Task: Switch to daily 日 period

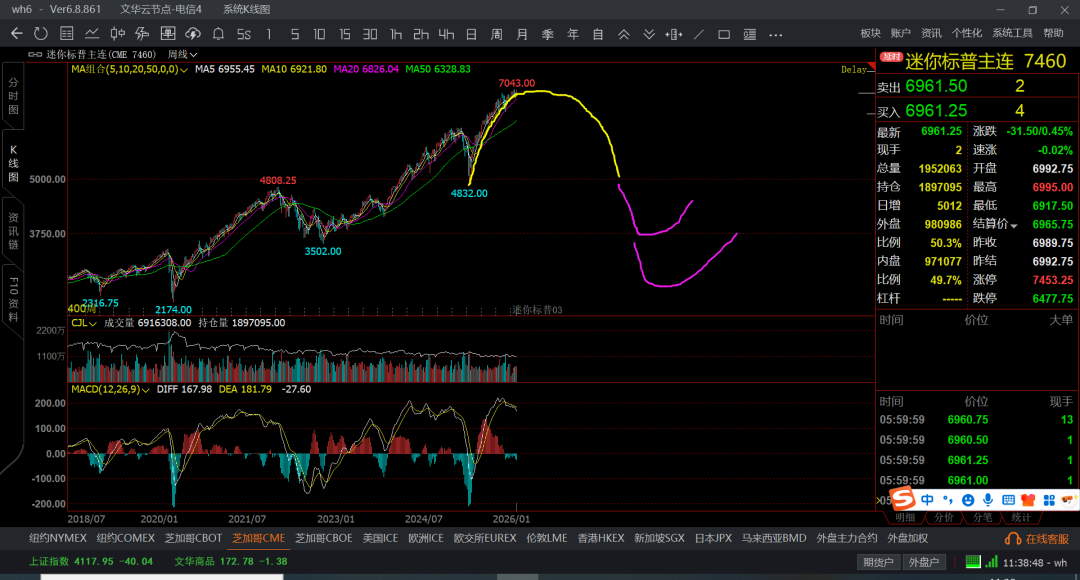Action: pyautogui.click(x=471, y=34)
